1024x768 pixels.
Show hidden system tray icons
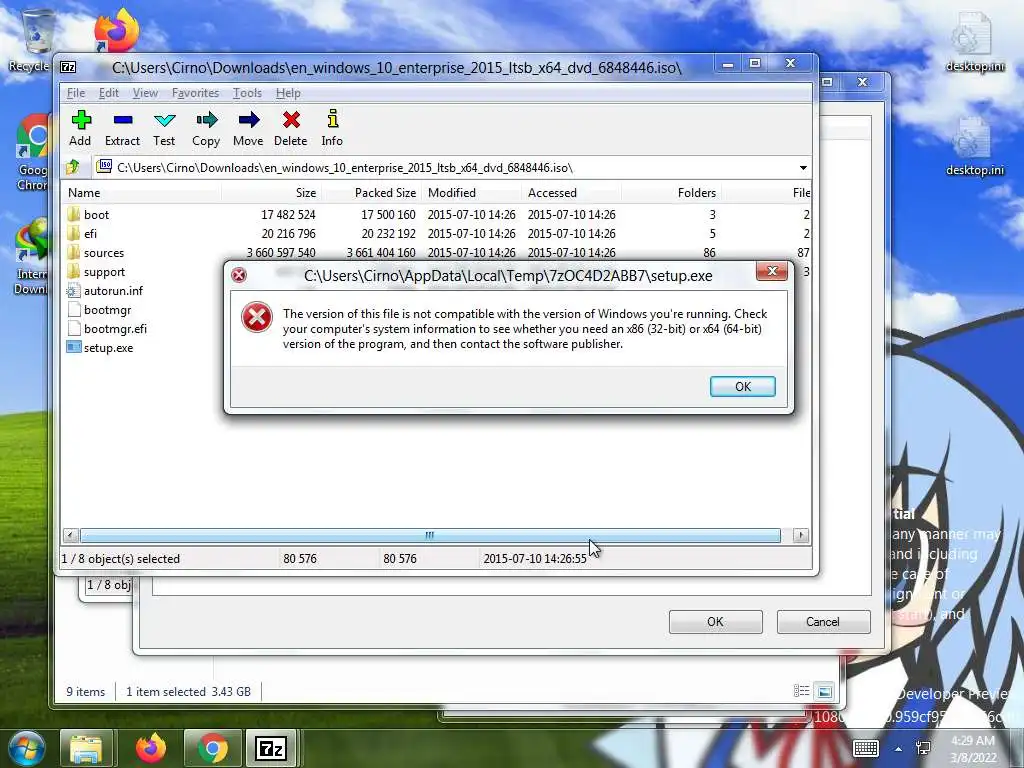point(899,749)
